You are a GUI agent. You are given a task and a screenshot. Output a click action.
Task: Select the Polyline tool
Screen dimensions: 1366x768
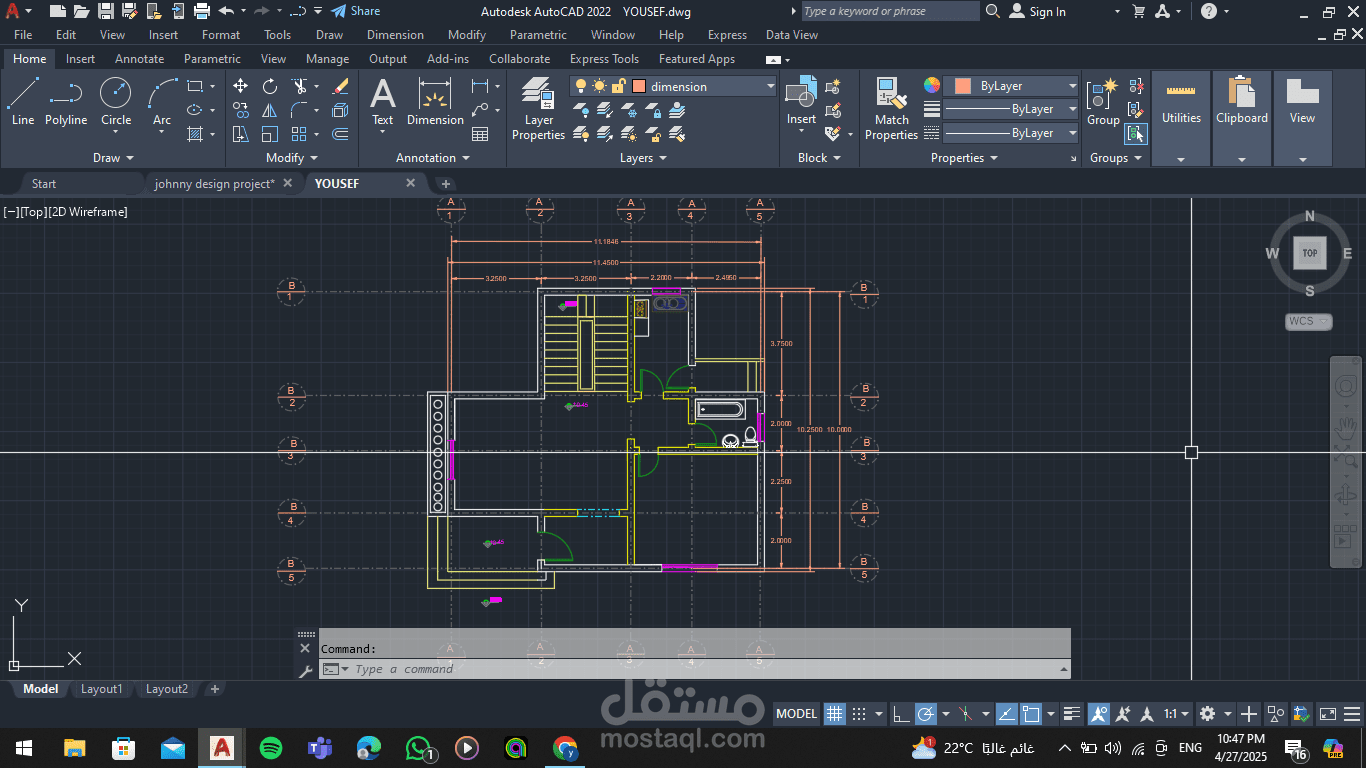pos(66,102)
